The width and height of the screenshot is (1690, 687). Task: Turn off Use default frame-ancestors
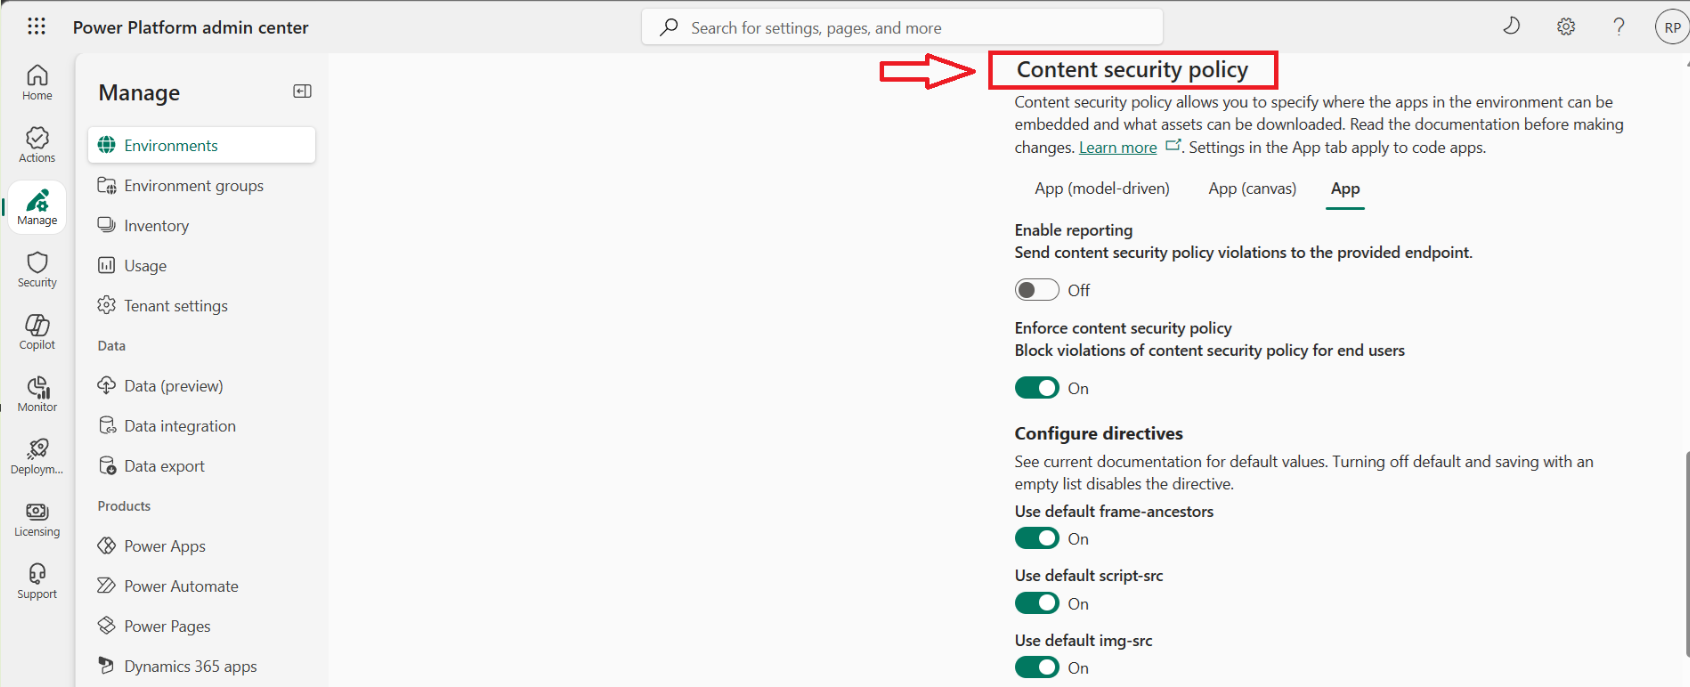[x=1037, y=538]
